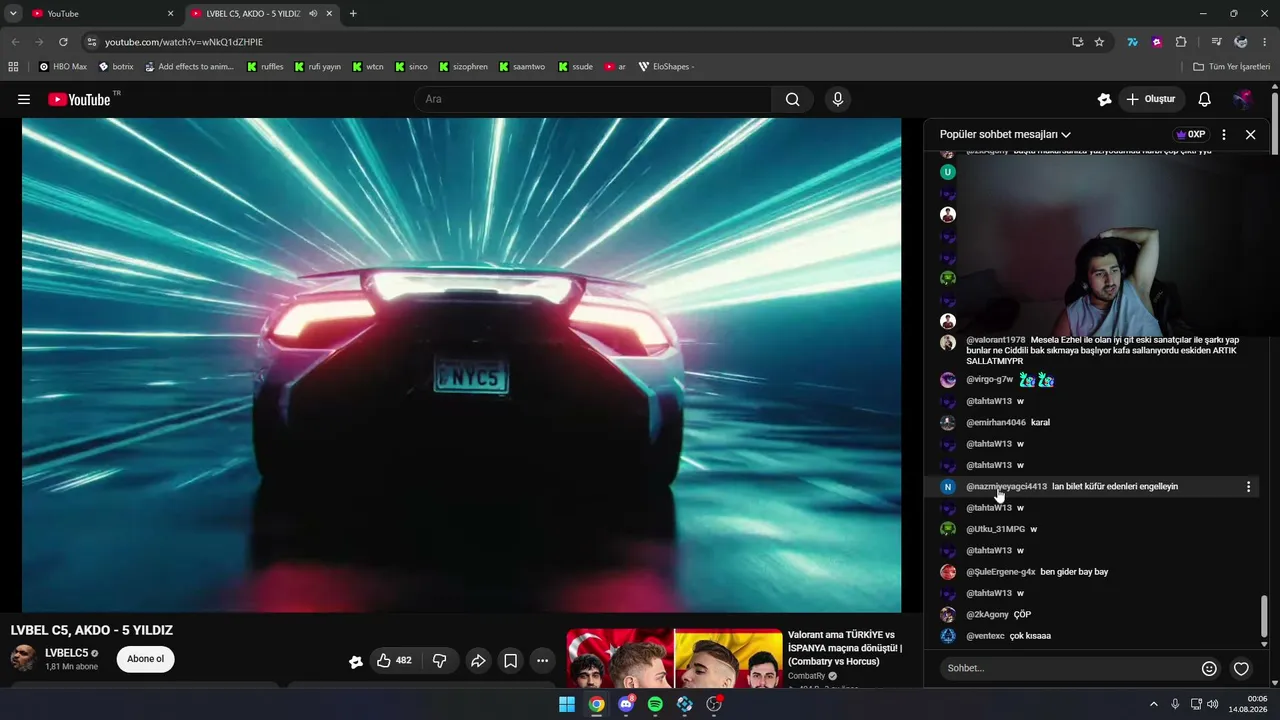Image resolution: width=1280 pixels, height=720 pixels.
Task: Open the HBO Max bookmark
Action: tap(63, 67)
